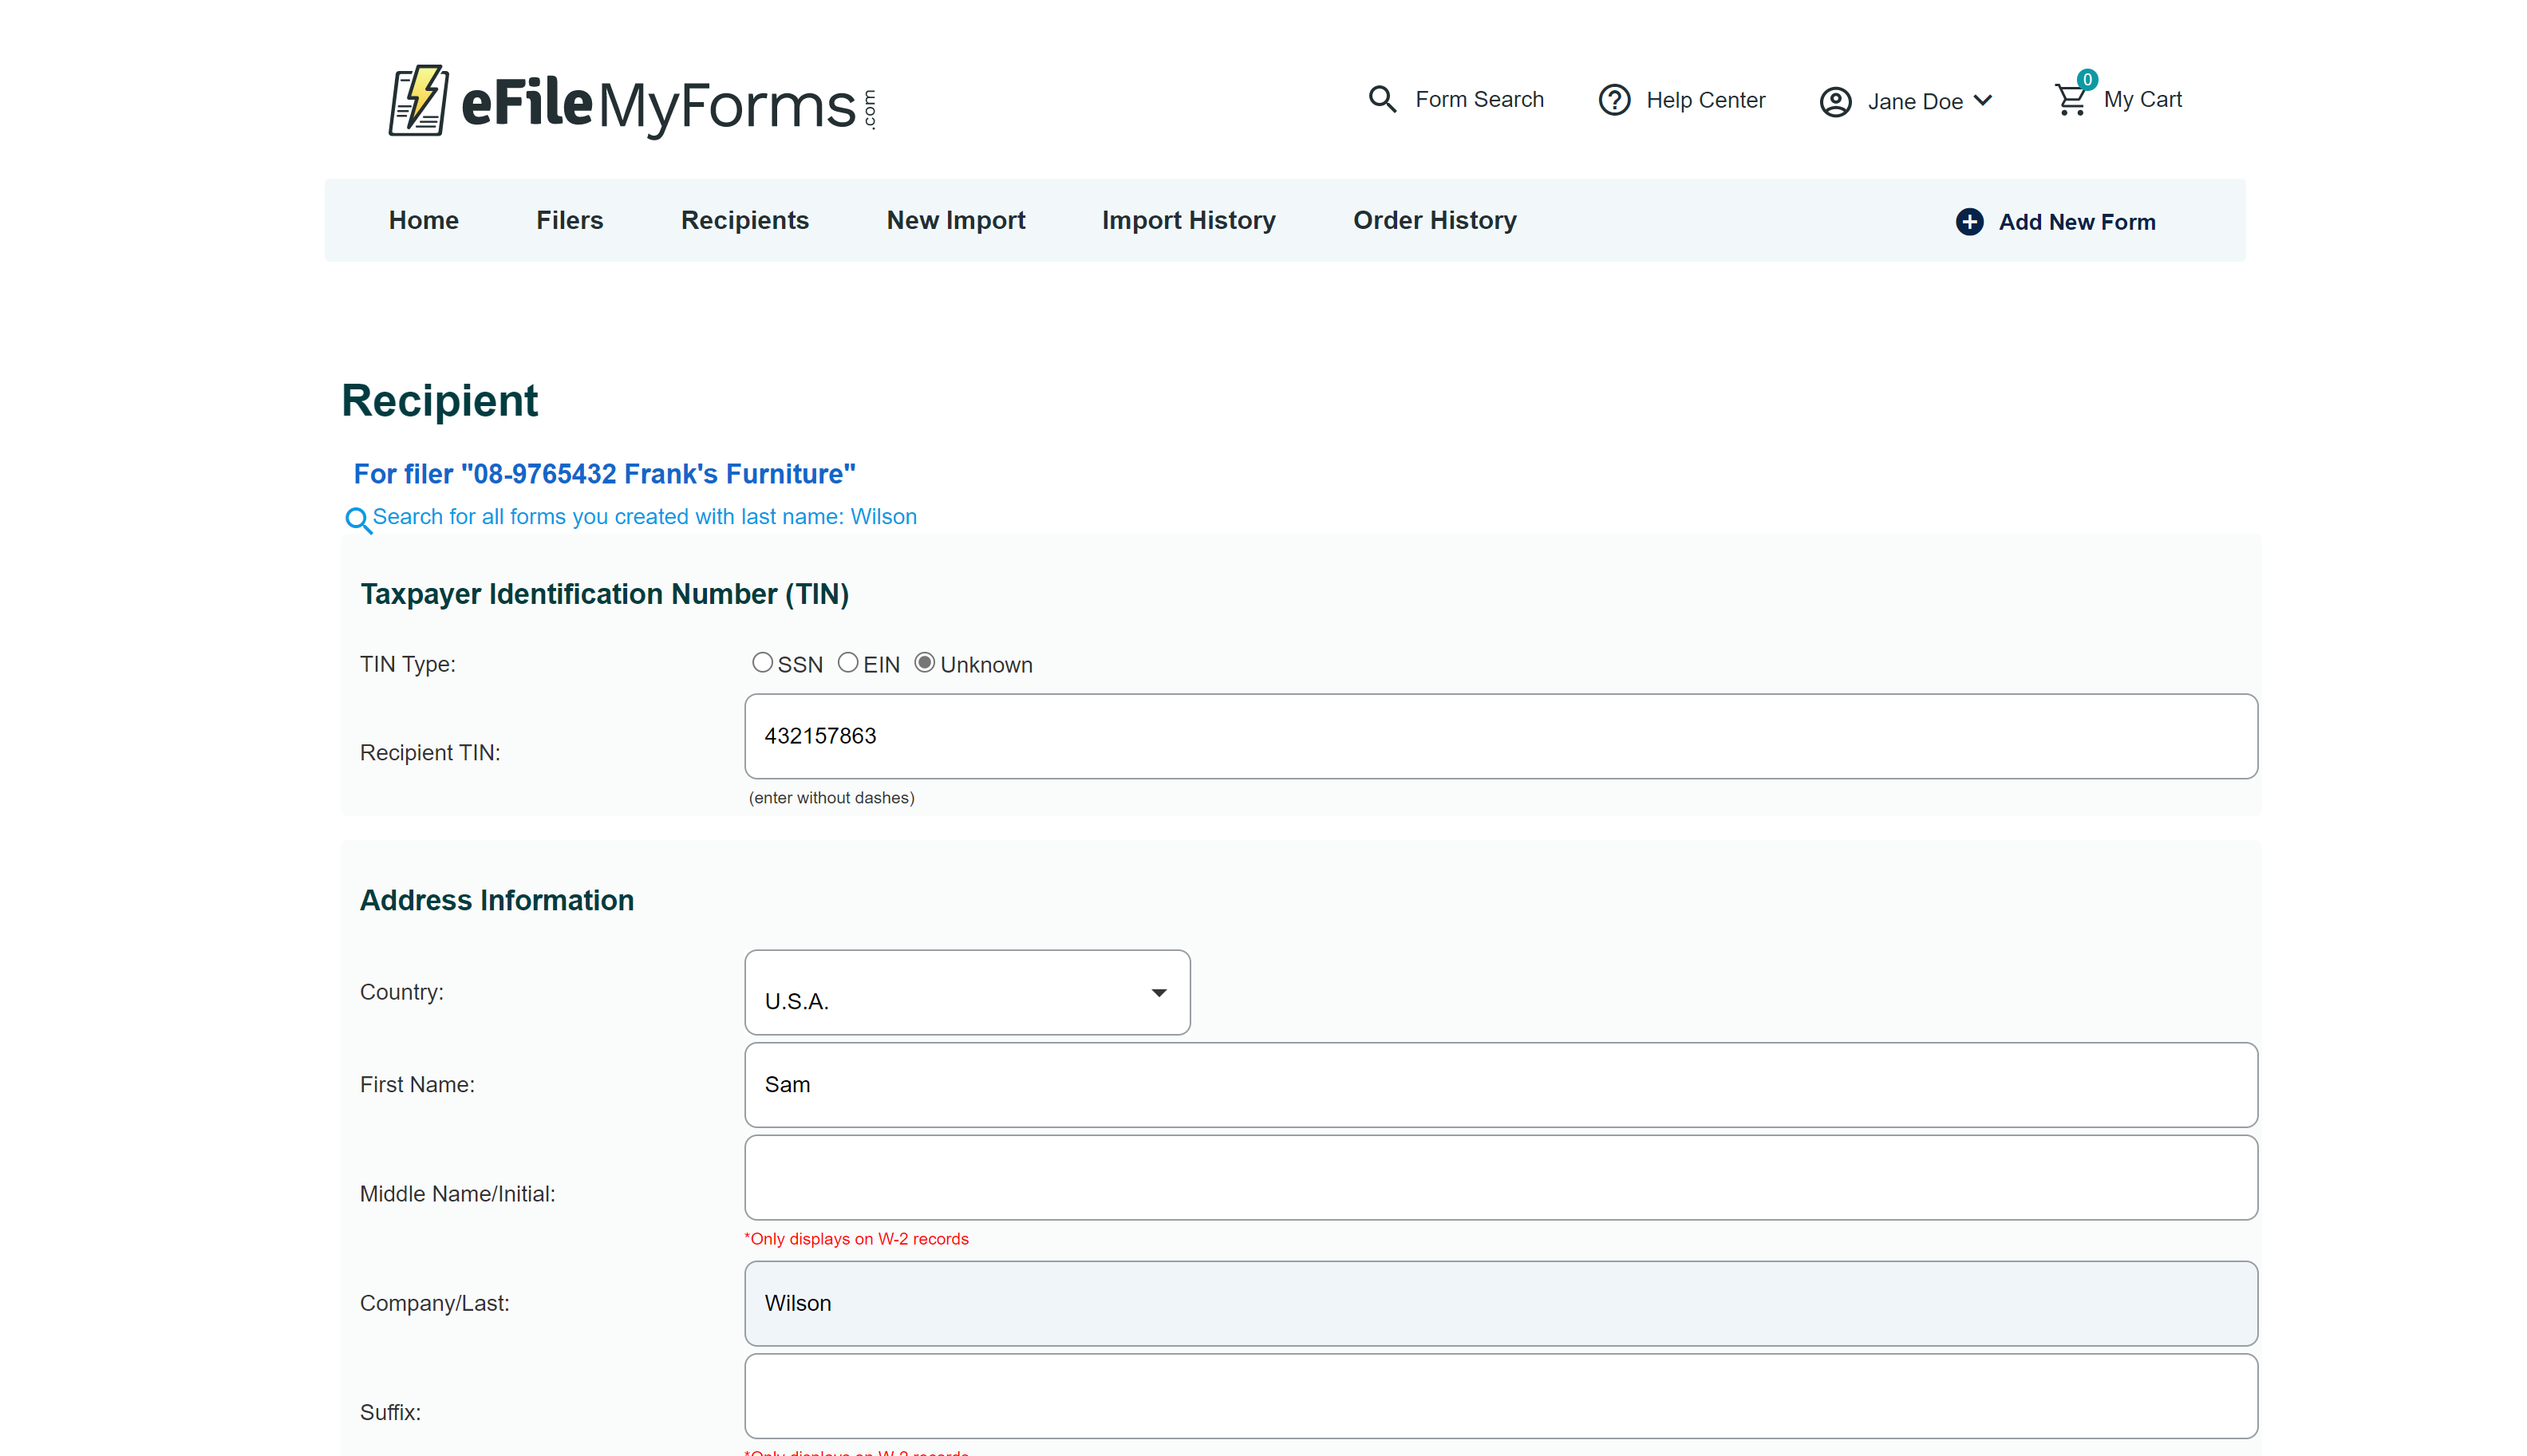This screenshot has width=2527, height=1456.
Task: Select the SSN TIN type radio
Action: click(762, 663)
